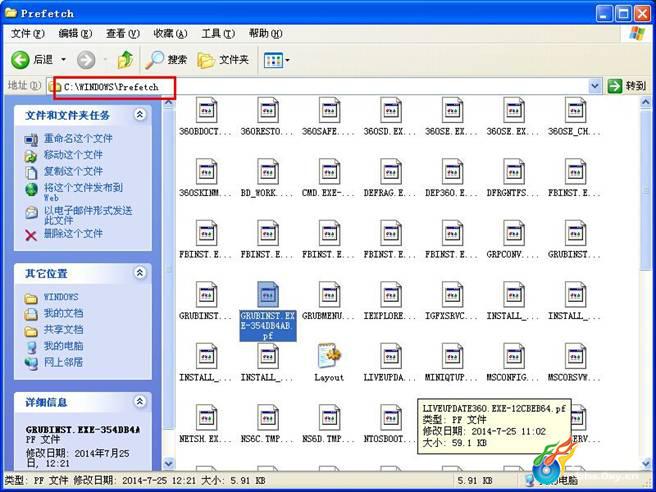This screenshot has height=492, width=656.
Task: Select the 360RESTO file icon
Action: click(x=267, y=110)
